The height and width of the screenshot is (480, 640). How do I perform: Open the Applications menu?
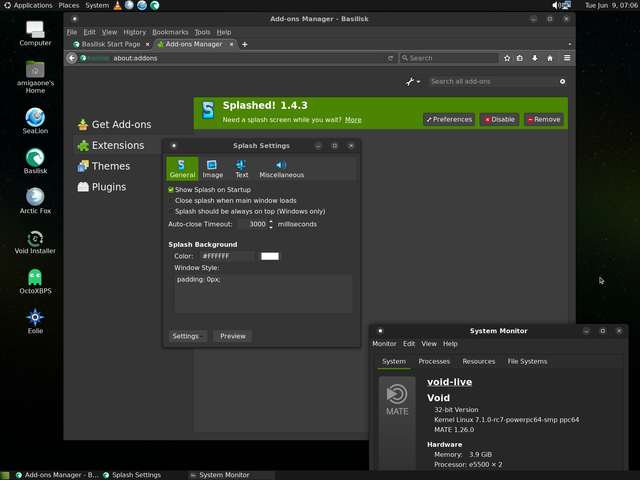(x=28, y=5)
